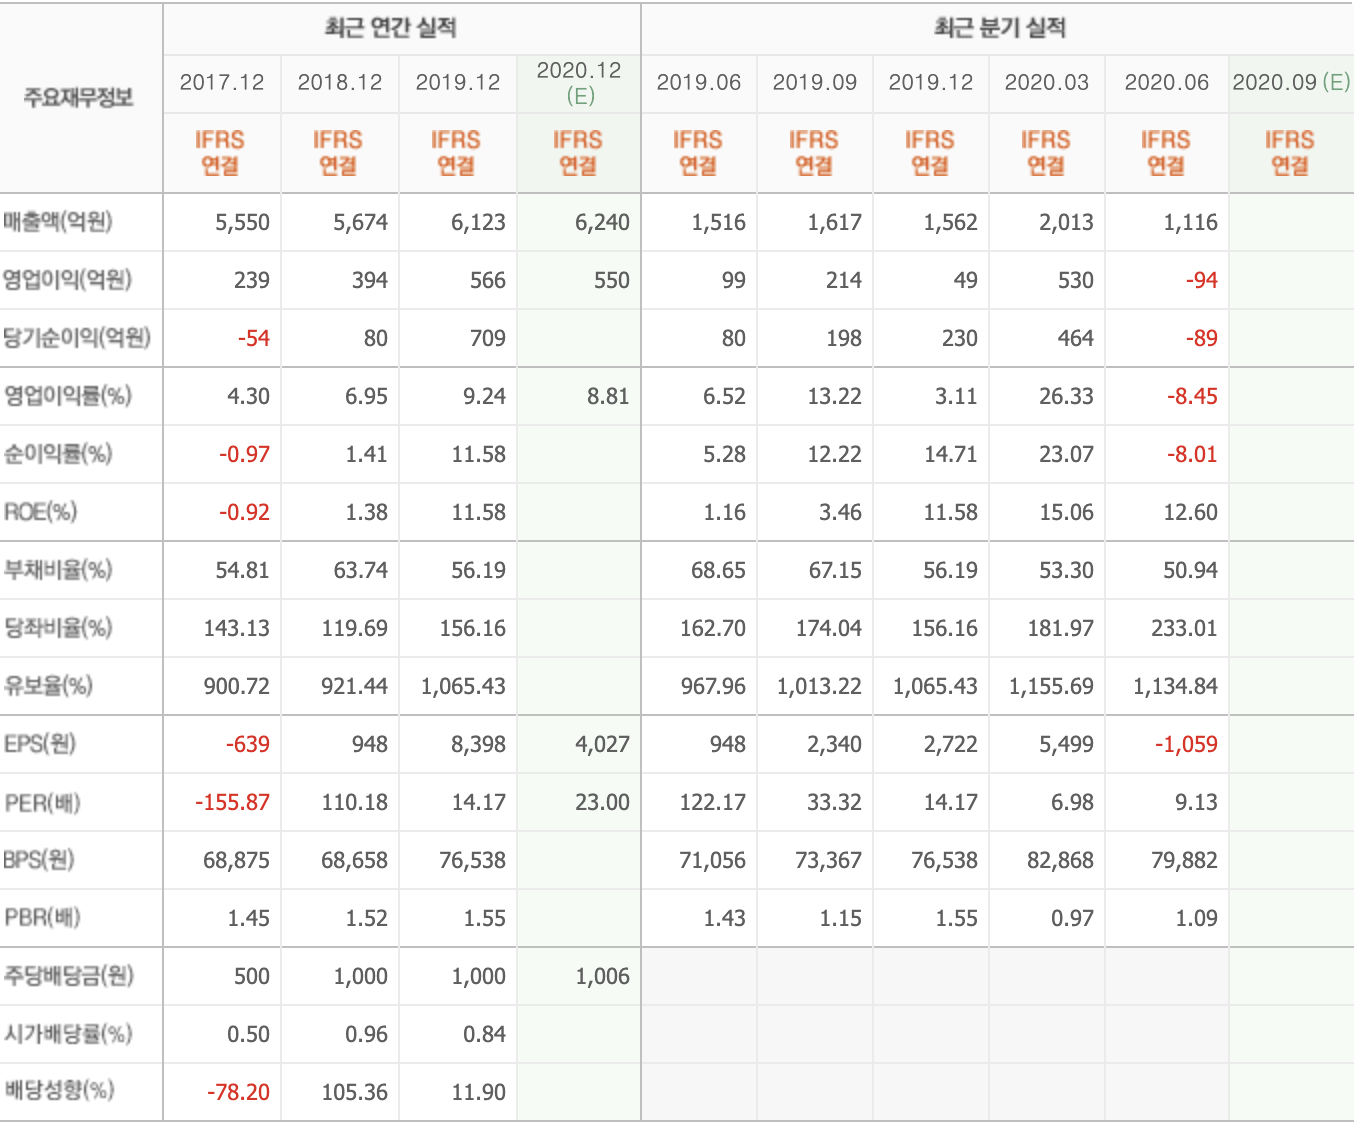Image resolution: width=1366 pixels, height=1126 pixels.
Task: Click the PER(배) row label
Action: coord(42,802)
